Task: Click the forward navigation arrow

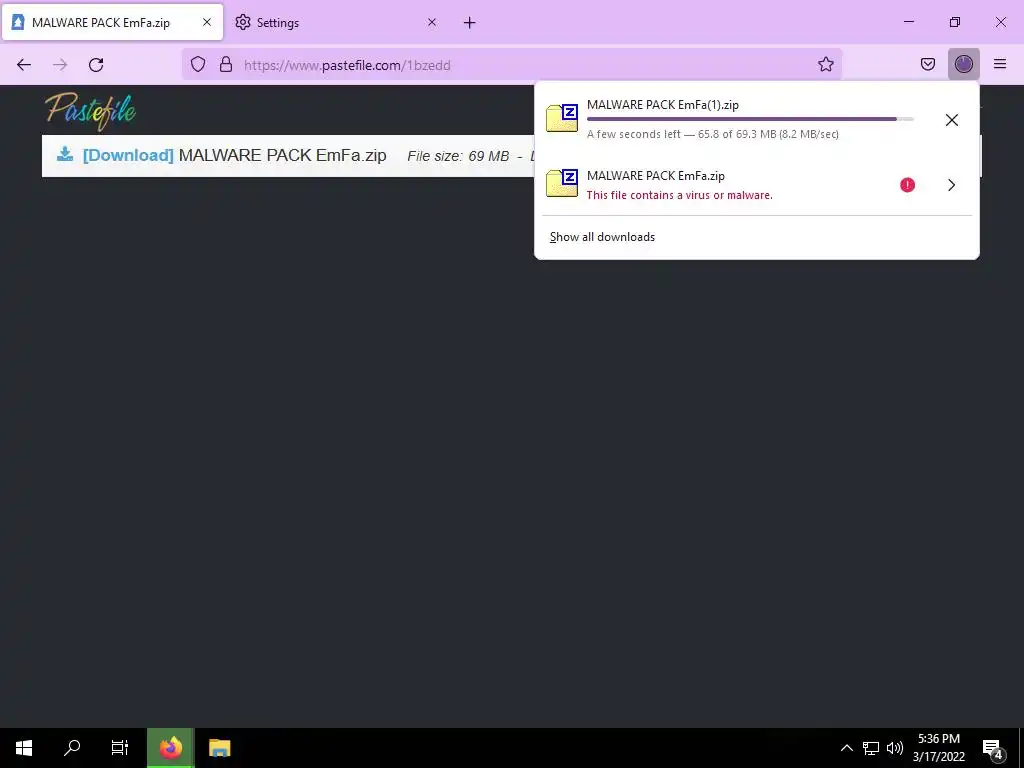Action: pos(60,64)
